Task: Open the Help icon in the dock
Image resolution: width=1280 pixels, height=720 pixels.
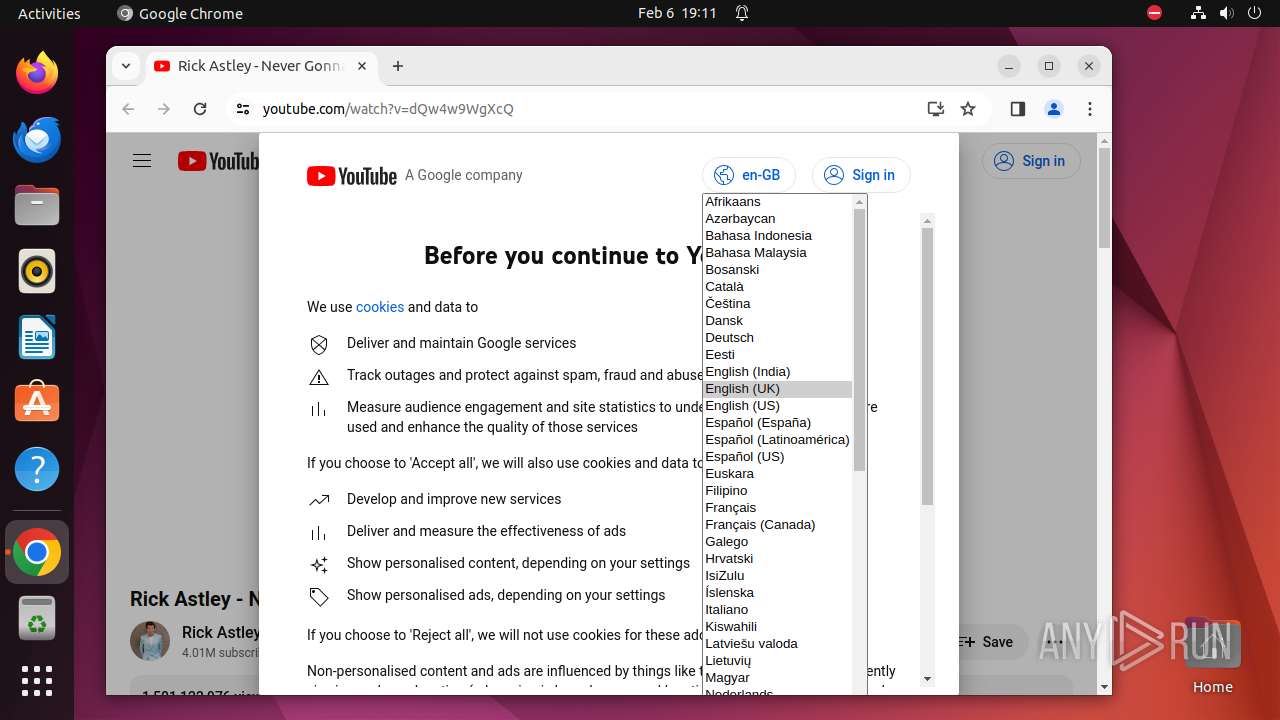Action: 37,469
